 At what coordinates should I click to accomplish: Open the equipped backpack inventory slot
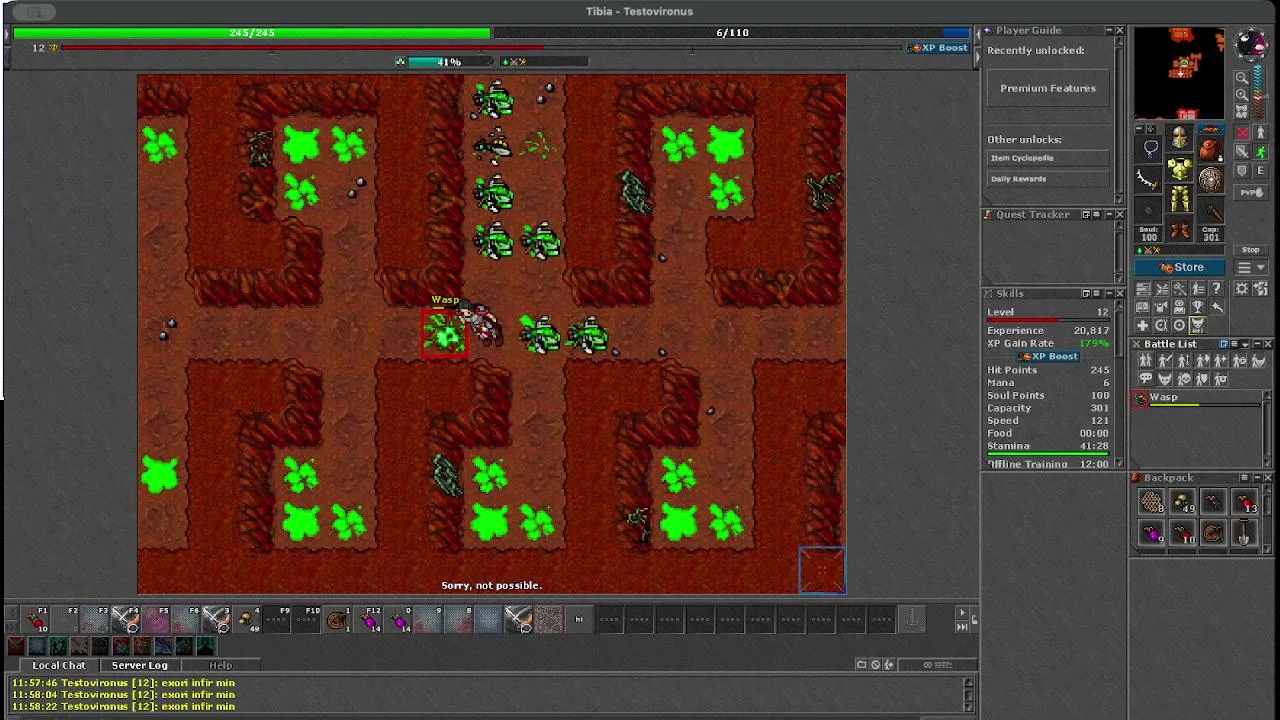click(1211, 149)
